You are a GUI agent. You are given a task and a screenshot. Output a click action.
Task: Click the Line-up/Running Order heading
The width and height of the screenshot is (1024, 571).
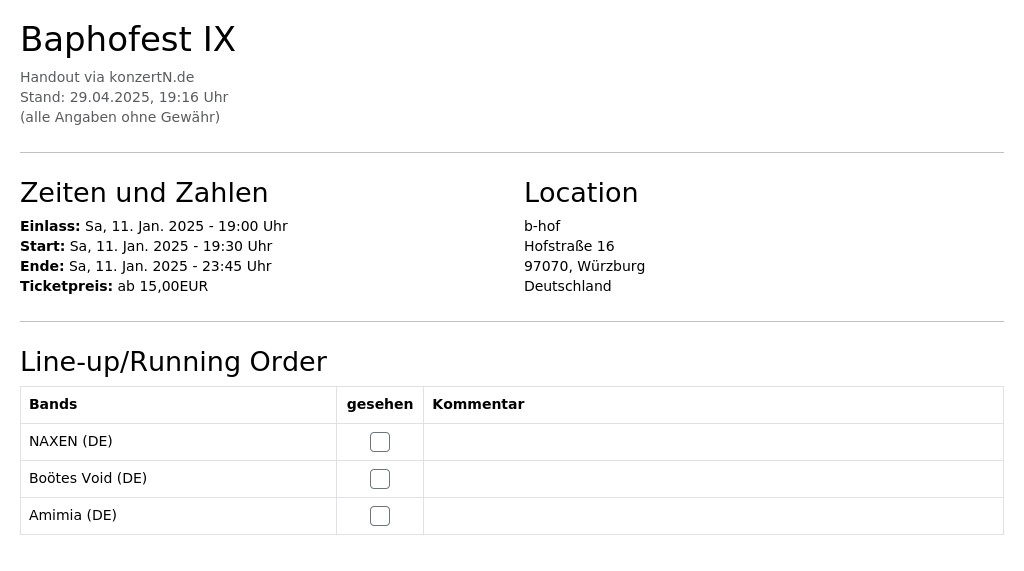(x=173, y=361)
